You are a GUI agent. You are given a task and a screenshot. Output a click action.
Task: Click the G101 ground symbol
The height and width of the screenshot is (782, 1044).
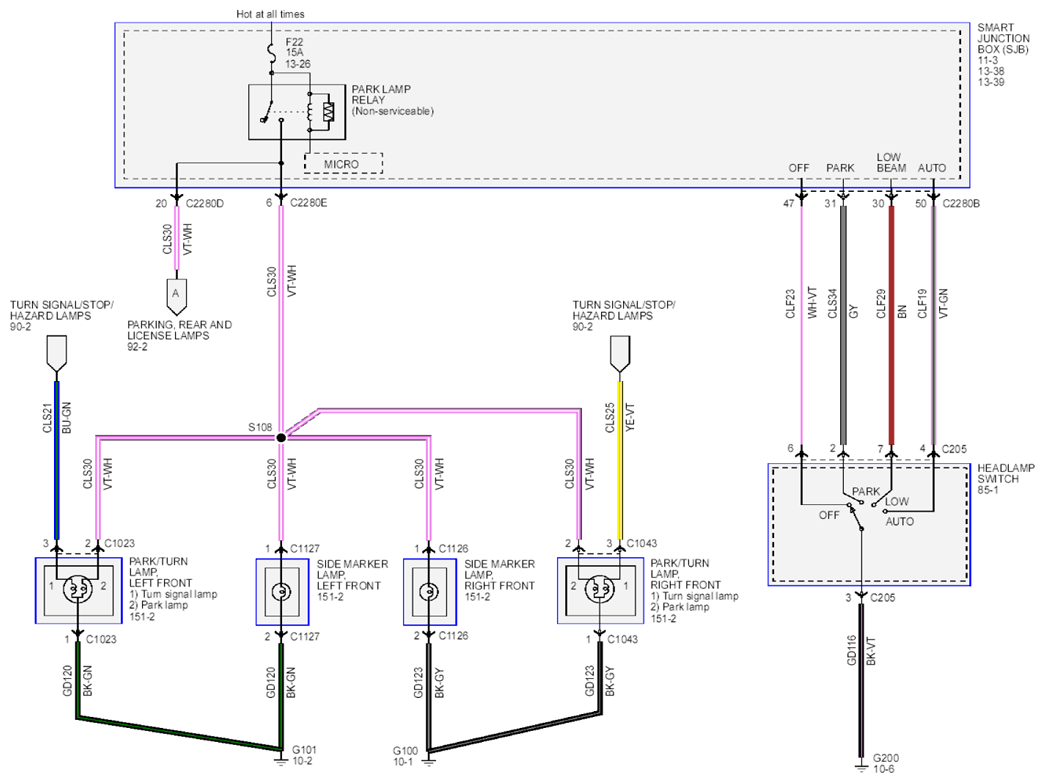(x=281, y=756)
